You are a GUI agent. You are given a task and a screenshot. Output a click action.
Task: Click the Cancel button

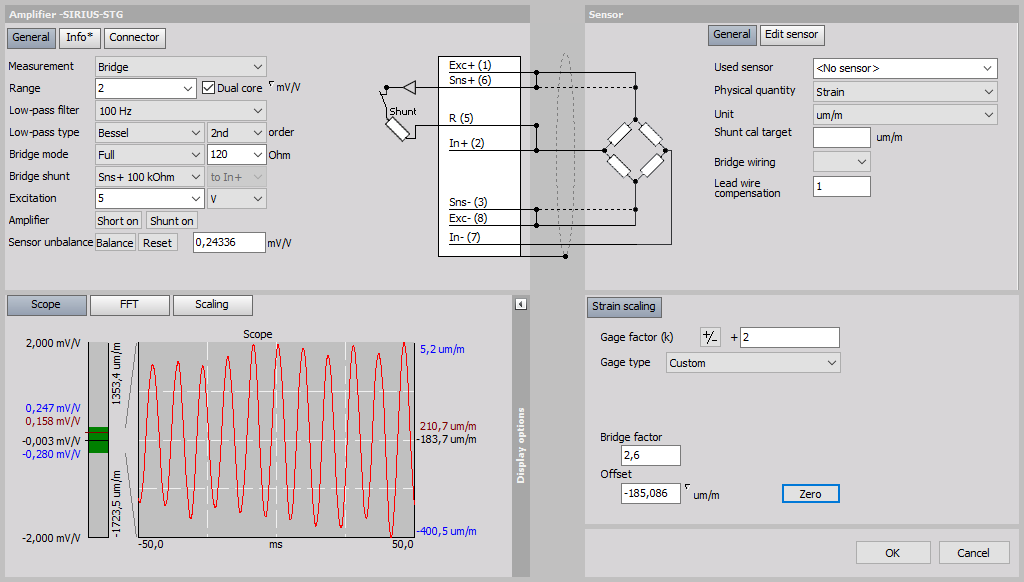coord(973,553)
